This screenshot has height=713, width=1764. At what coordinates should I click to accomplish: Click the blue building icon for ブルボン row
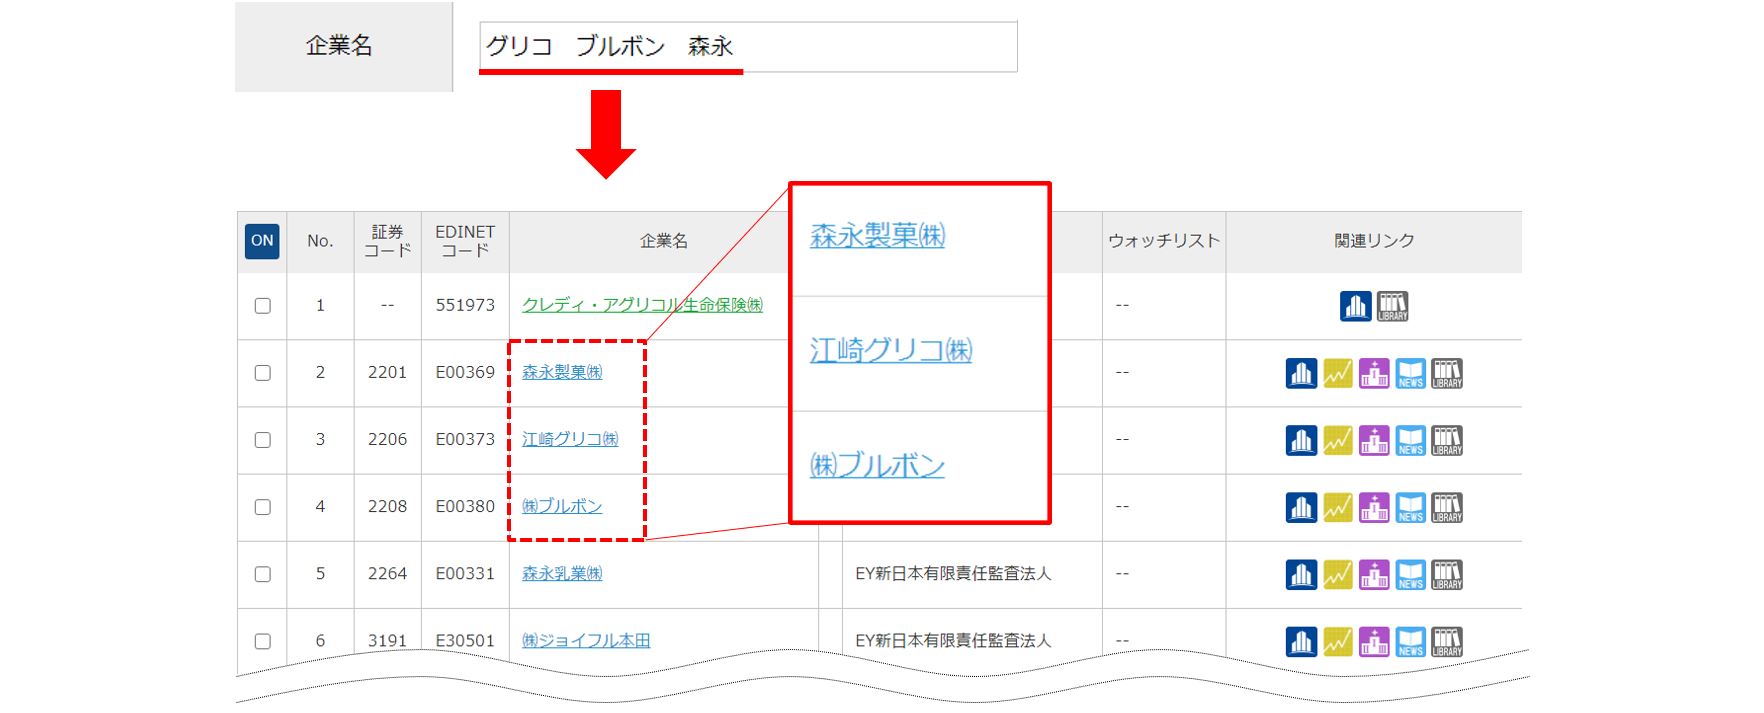tap(1301, 508)
